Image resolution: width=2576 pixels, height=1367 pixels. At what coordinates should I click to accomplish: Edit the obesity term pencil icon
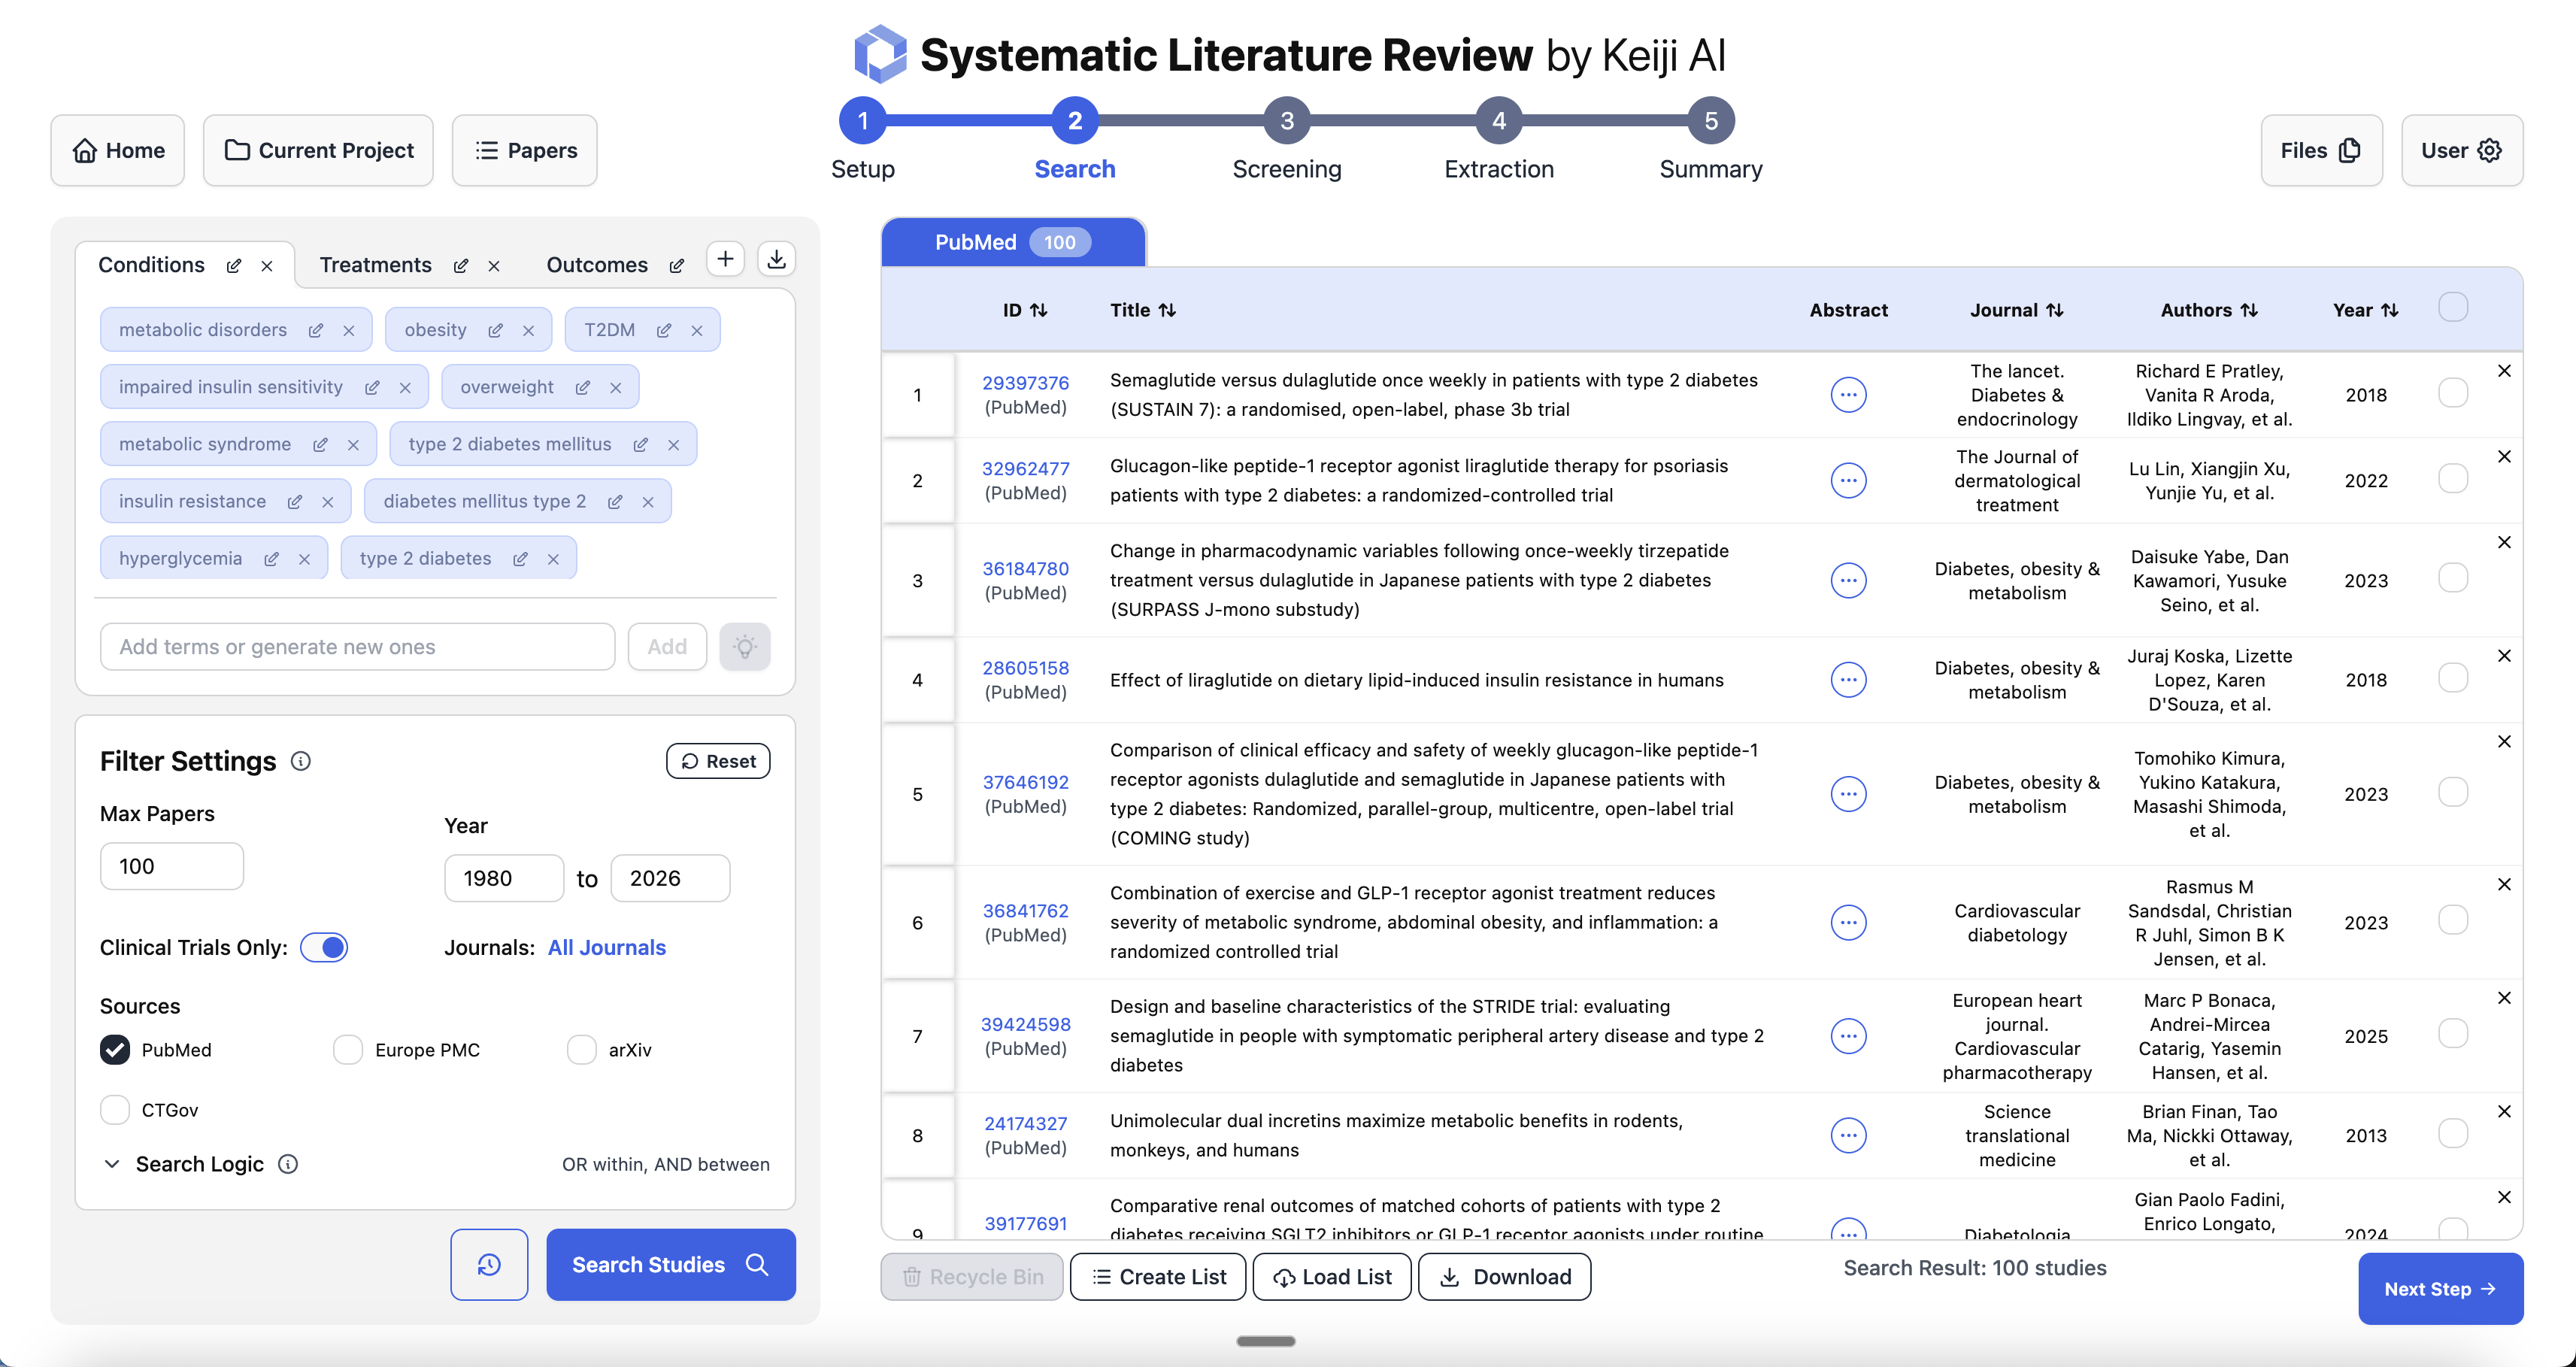[495, 330]
